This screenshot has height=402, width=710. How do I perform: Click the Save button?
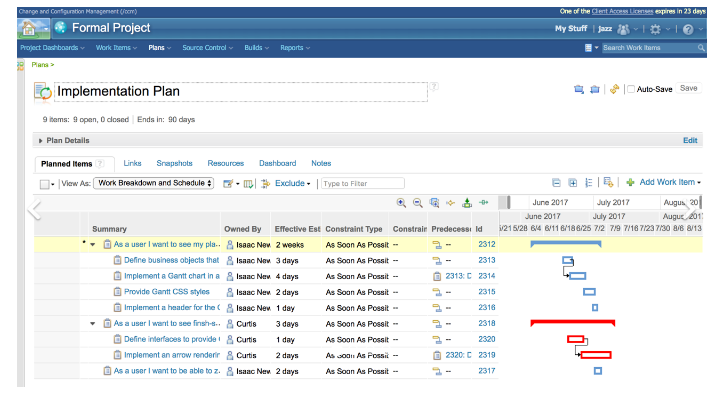(x=688, y=89)
